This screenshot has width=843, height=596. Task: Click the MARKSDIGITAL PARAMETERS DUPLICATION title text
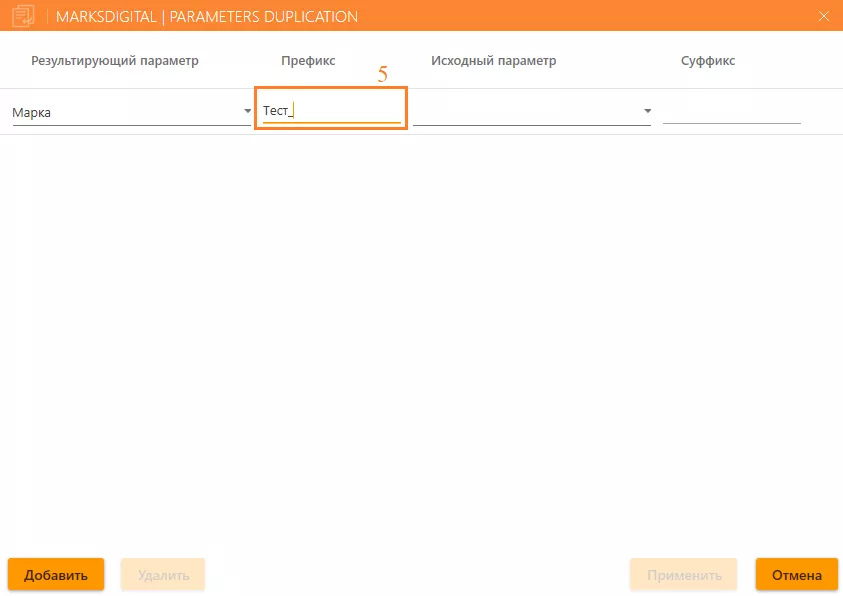pos(207,17)
